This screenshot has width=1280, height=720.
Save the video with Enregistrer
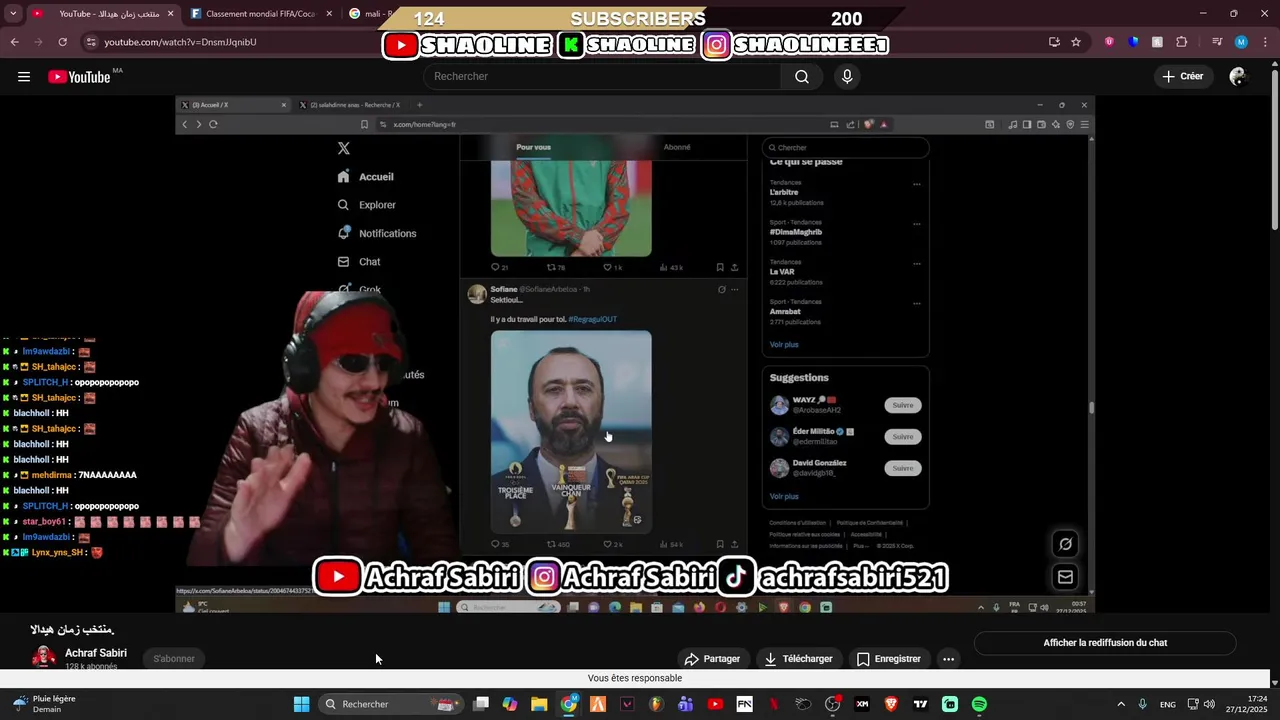(x=889, y=659)
